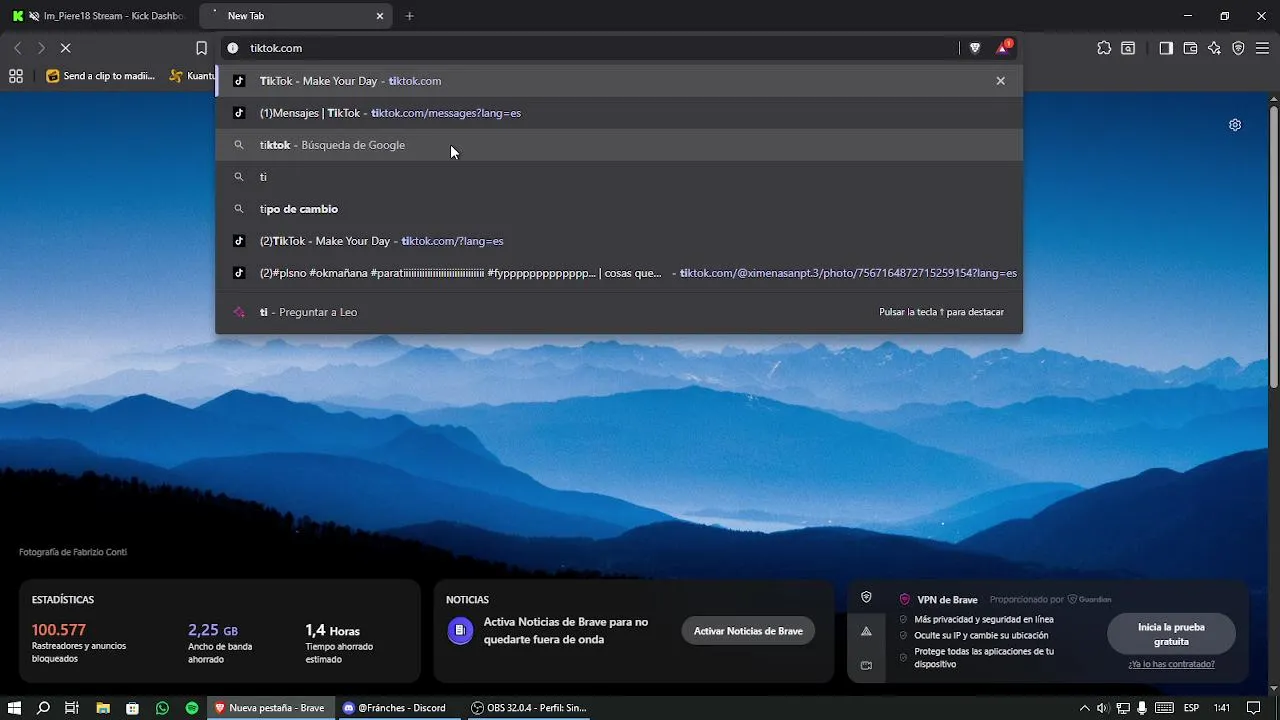This screenshot has width=1280, height=720.
Task: Open File Explorer from taskbar
Action: (x=102, y=708)
